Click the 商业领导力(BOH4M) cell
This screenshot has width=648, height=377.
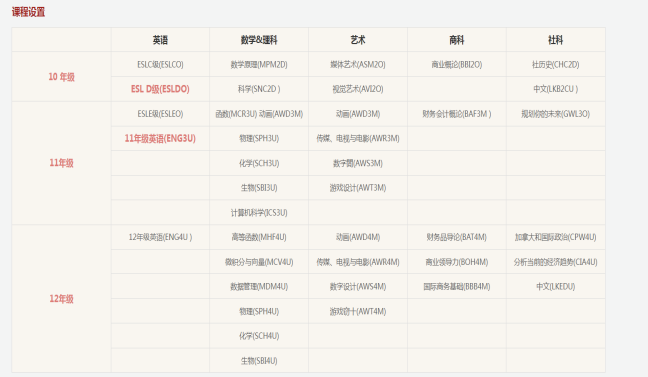(x=457, y=262)
